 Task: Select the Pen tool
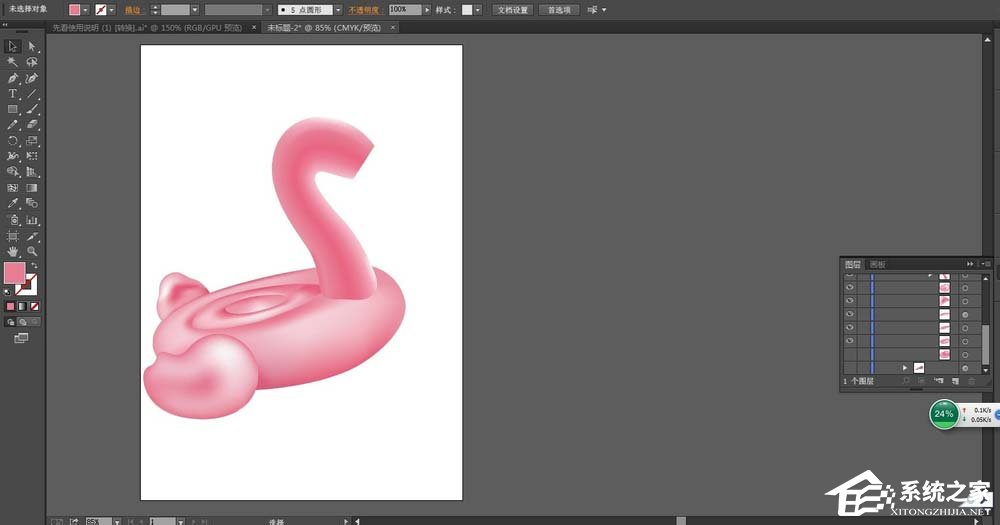13,78
